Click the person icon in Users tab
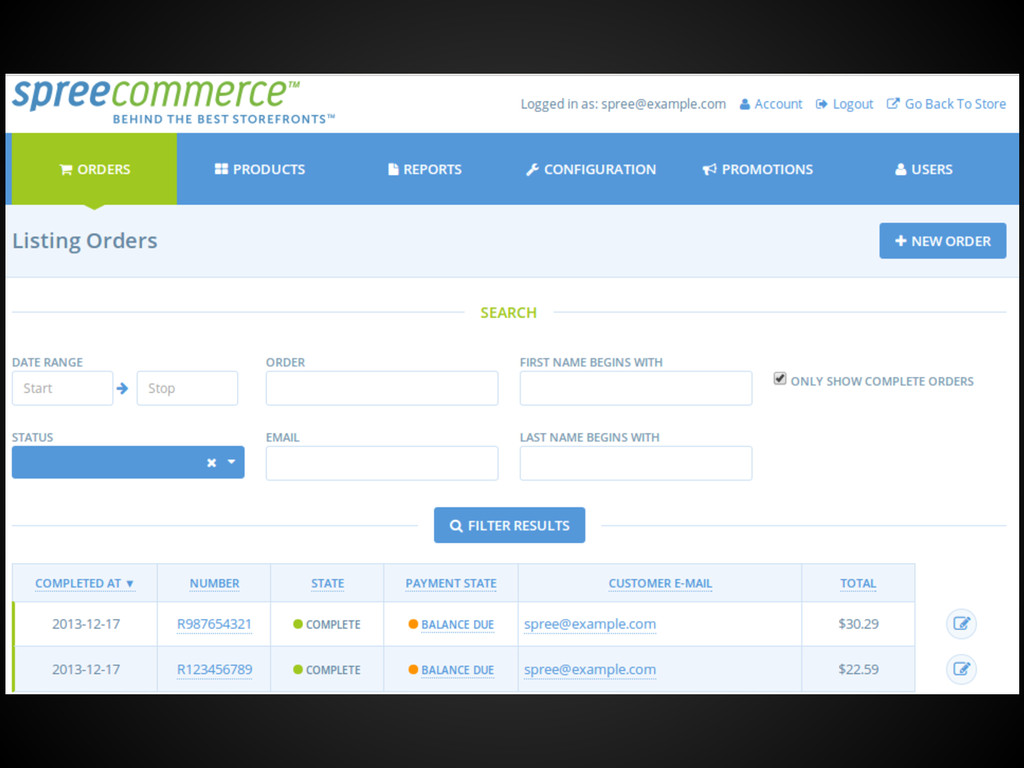This screenshot has width=1024, height=768. [x=901, y=170]
